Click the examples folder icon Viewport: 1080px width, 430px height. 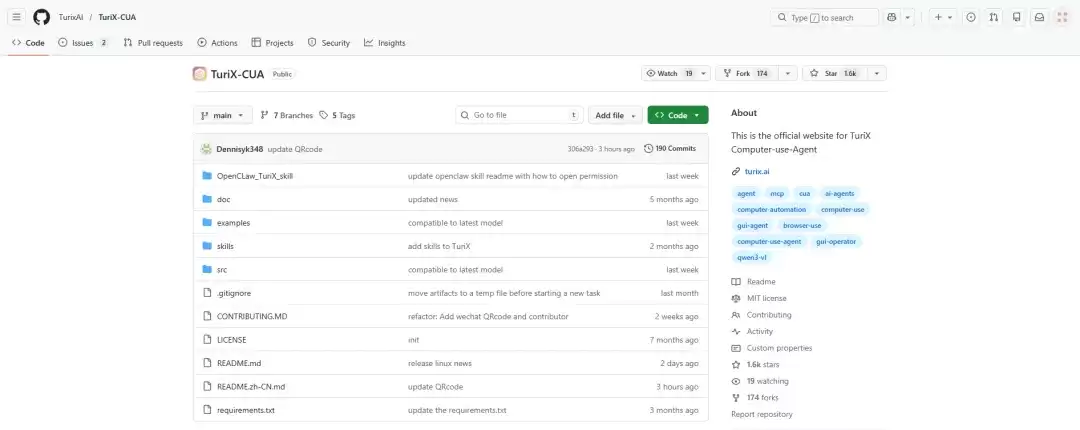(x=207, y=223)
